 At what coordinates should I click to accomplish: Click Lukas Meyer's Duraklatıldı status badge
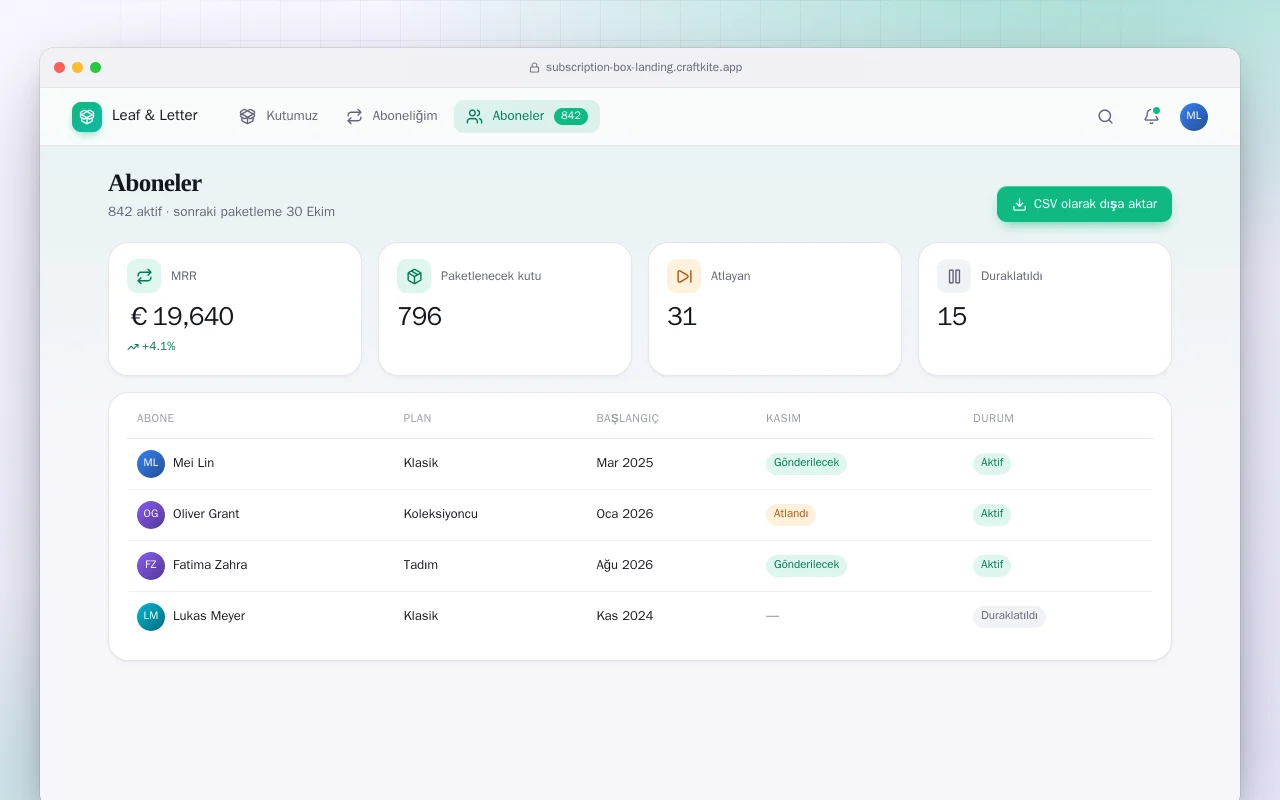coord(1009,617)
